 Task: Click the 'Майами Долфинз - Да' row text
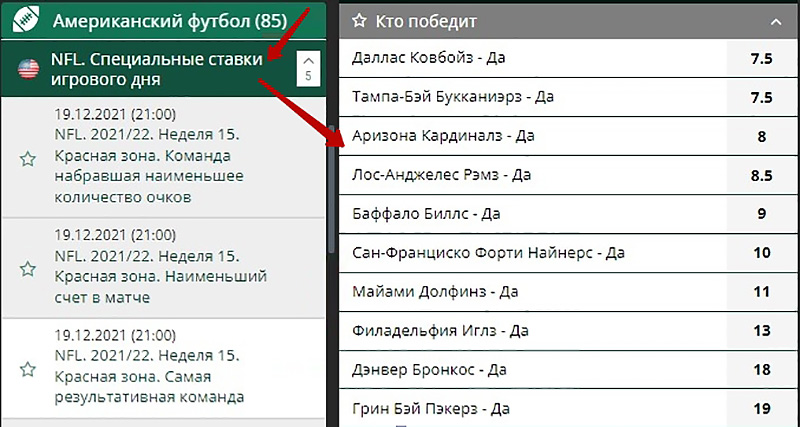[435, 291]
